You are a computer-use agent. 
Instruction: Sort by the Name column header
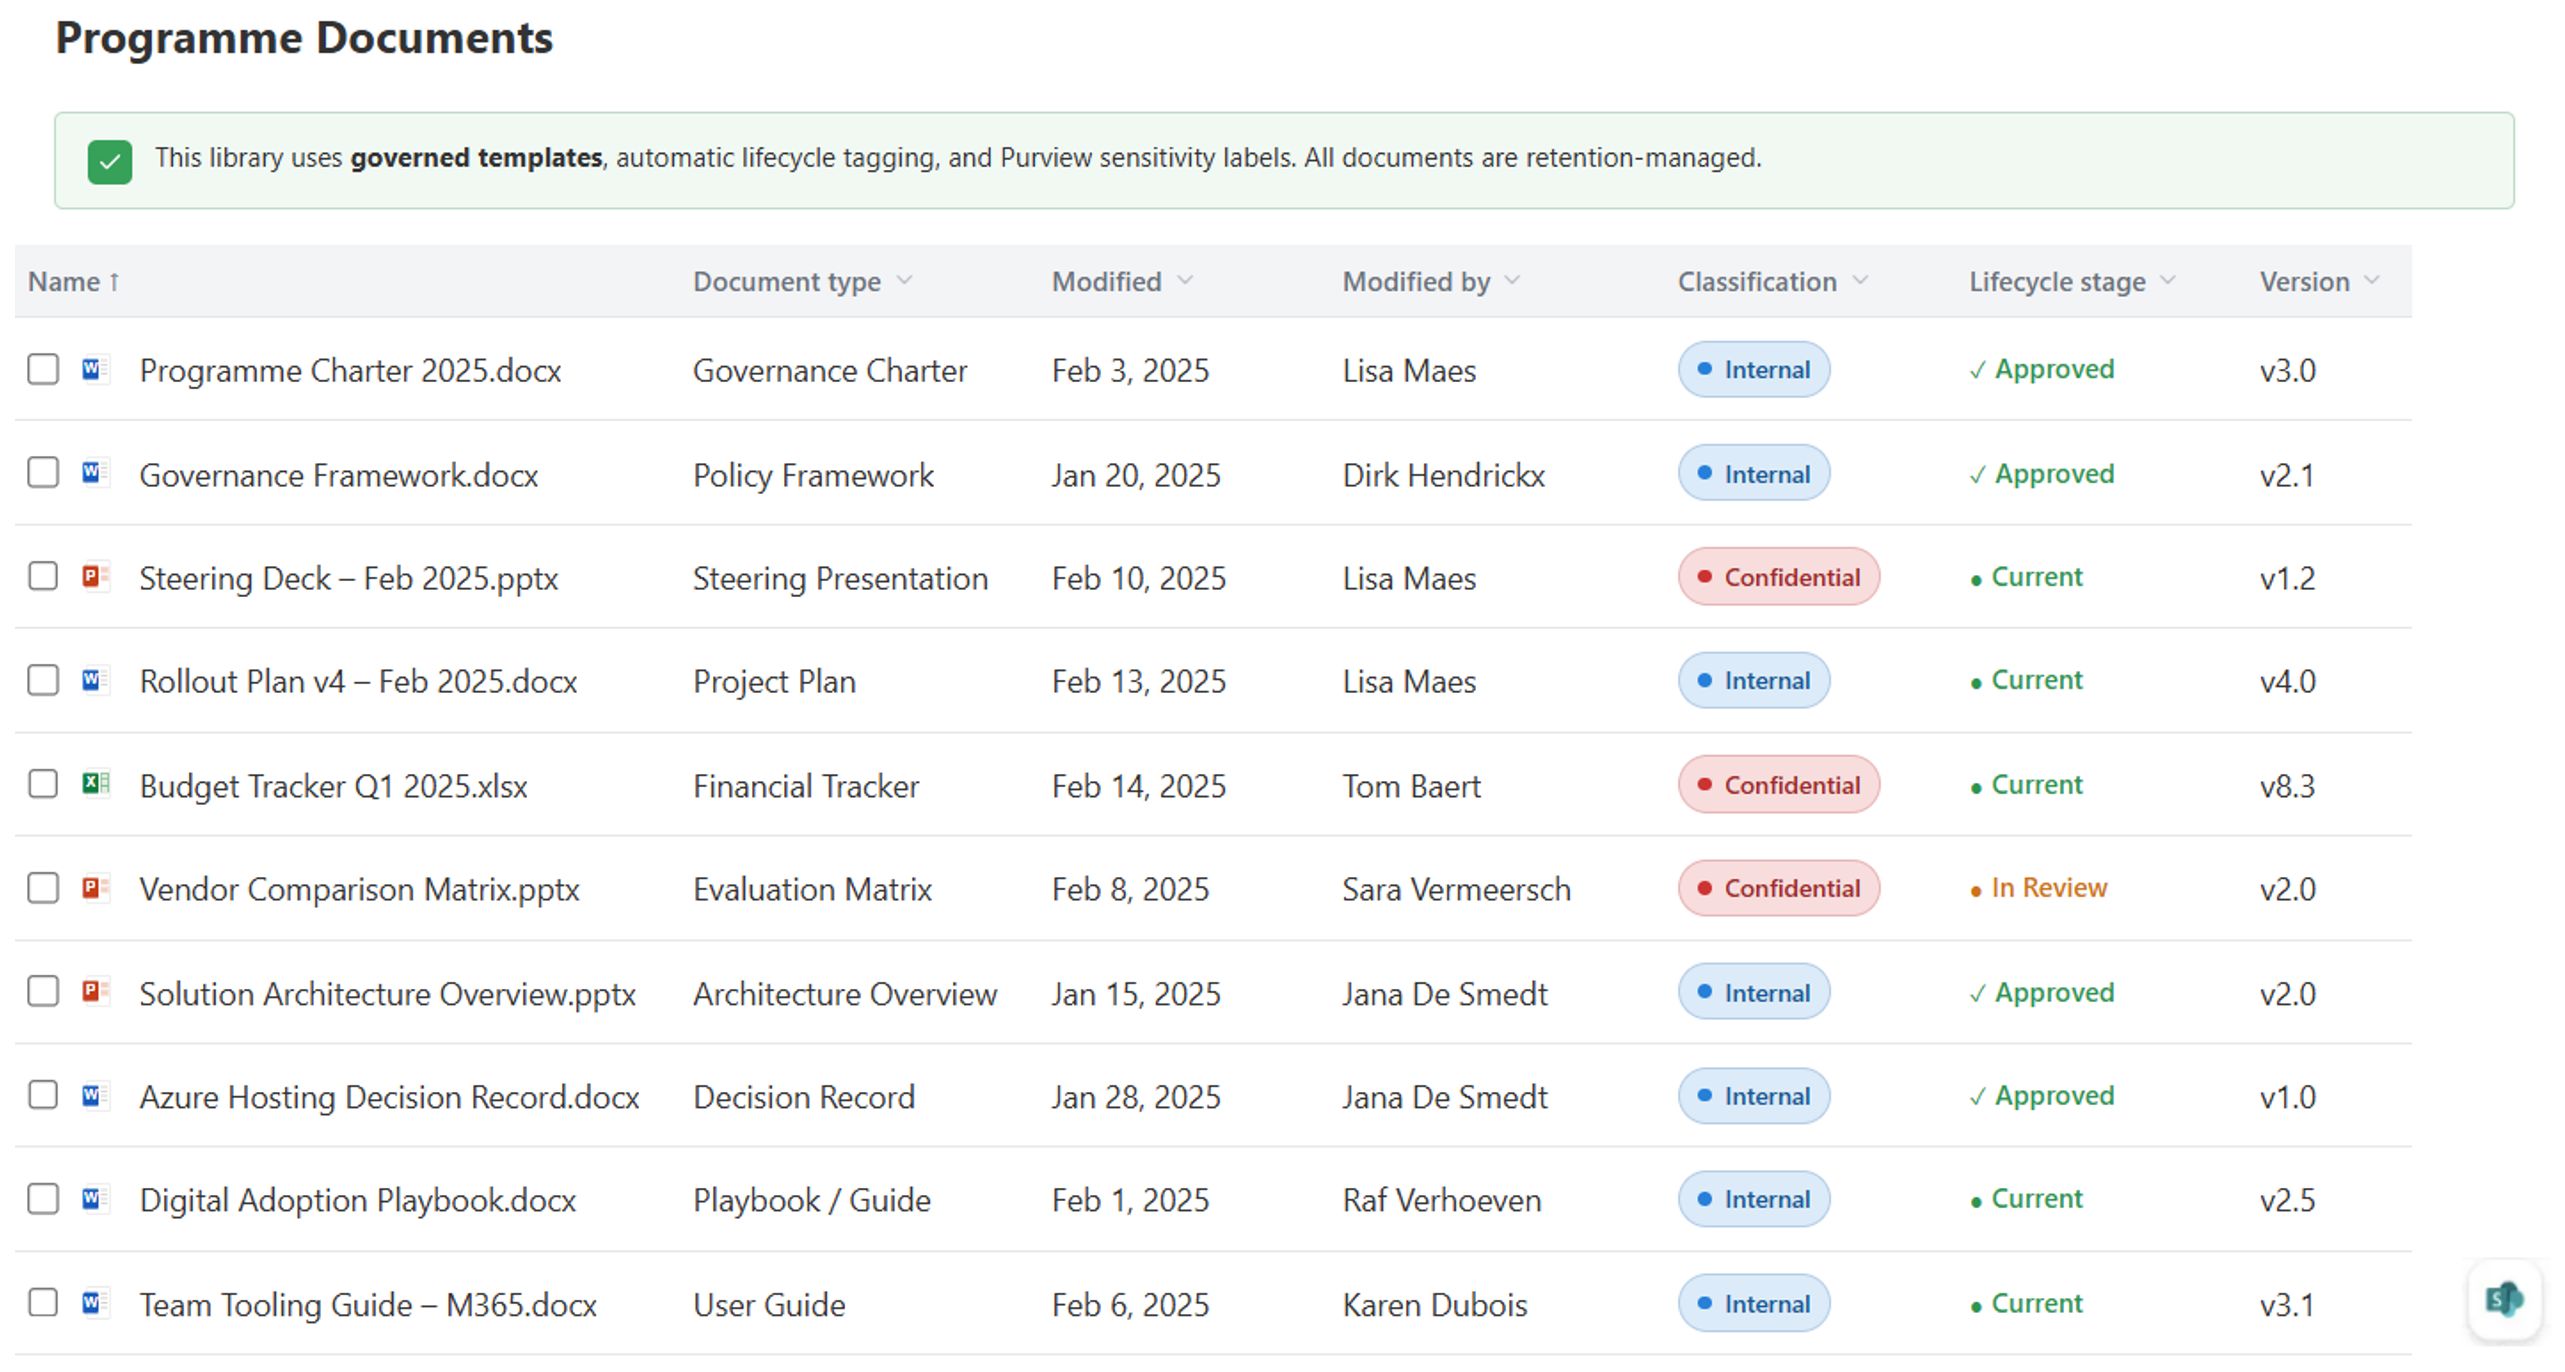[64, 282]
